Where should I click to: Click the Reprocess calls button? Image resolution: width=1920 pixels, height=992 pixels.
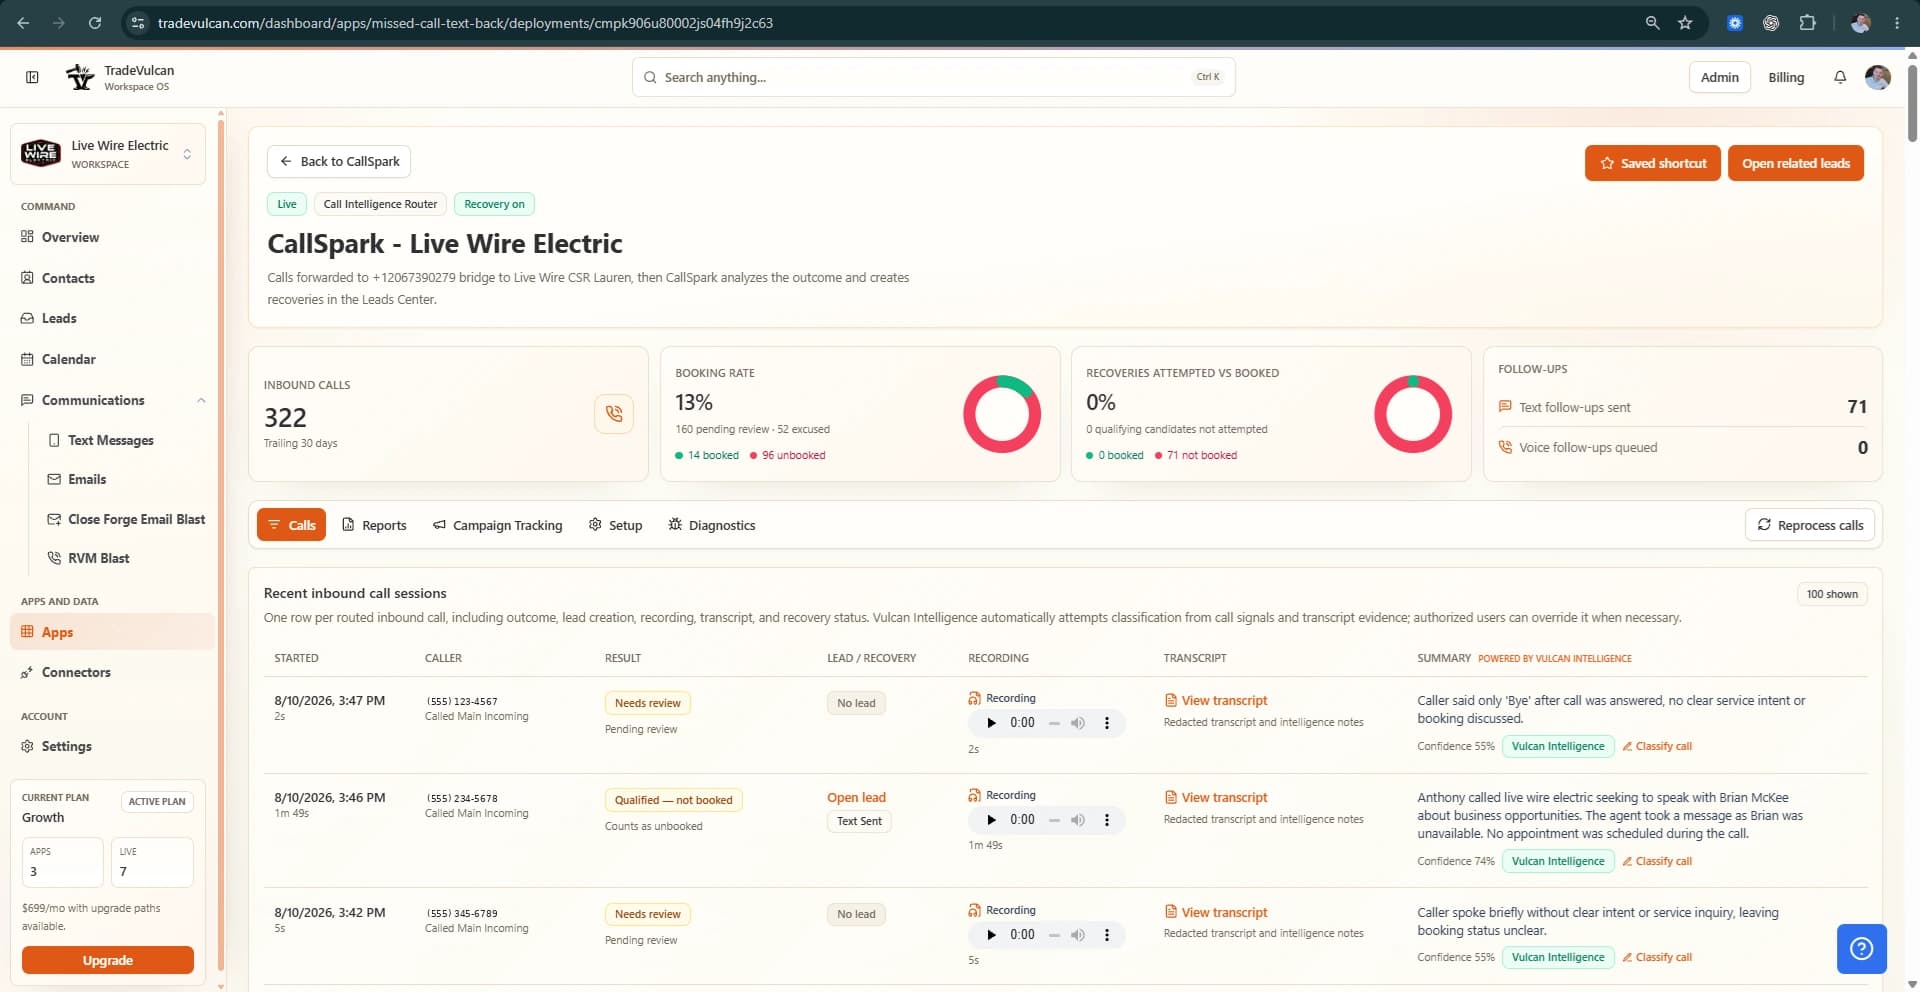[x=1810, y=525]
